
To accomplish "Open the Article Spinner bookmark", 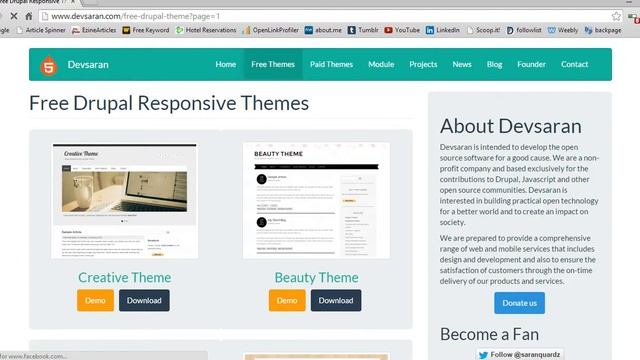I will coord(41,30).
